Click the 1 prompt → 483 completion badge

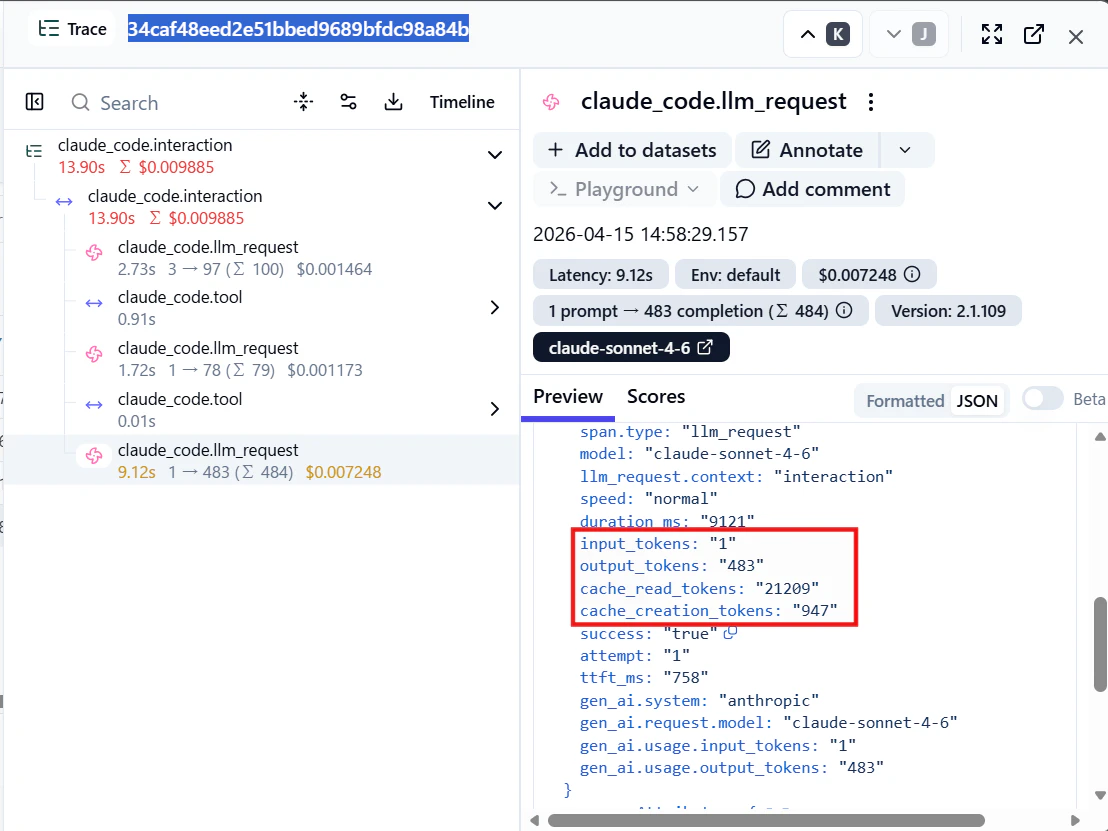coord(700,310)
